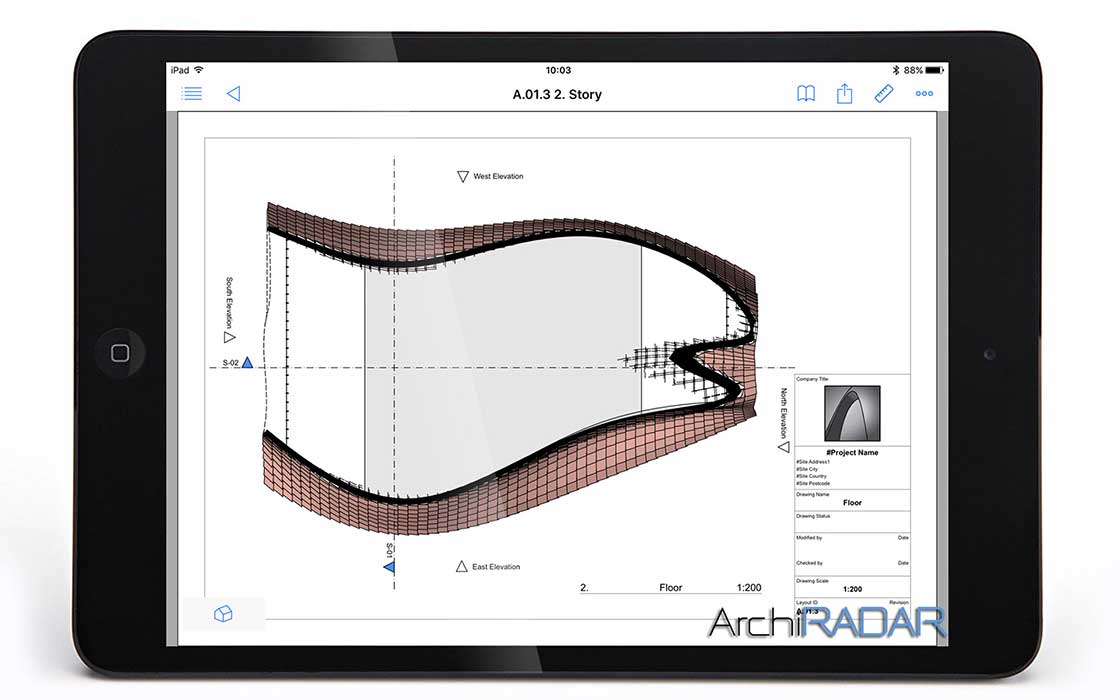Viewport: 1120px width, 700px height.
Task: Tap the 1:200 drawing scale label
Action: [852, 589]
